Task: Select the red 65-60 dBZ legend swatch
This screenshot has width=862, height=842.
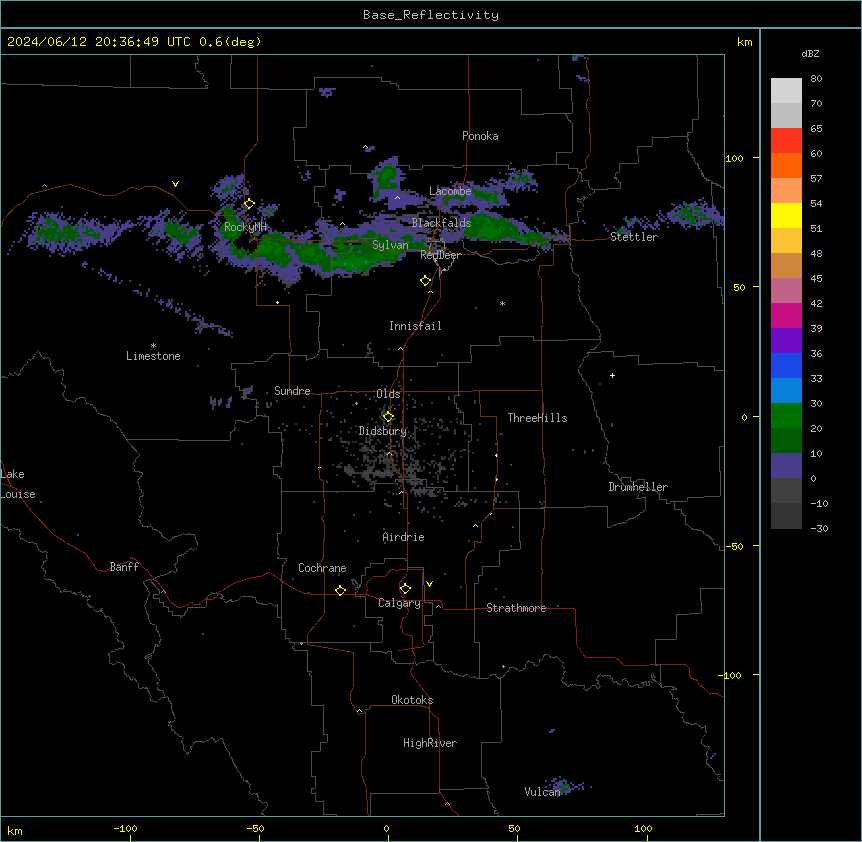Action: 786,141
